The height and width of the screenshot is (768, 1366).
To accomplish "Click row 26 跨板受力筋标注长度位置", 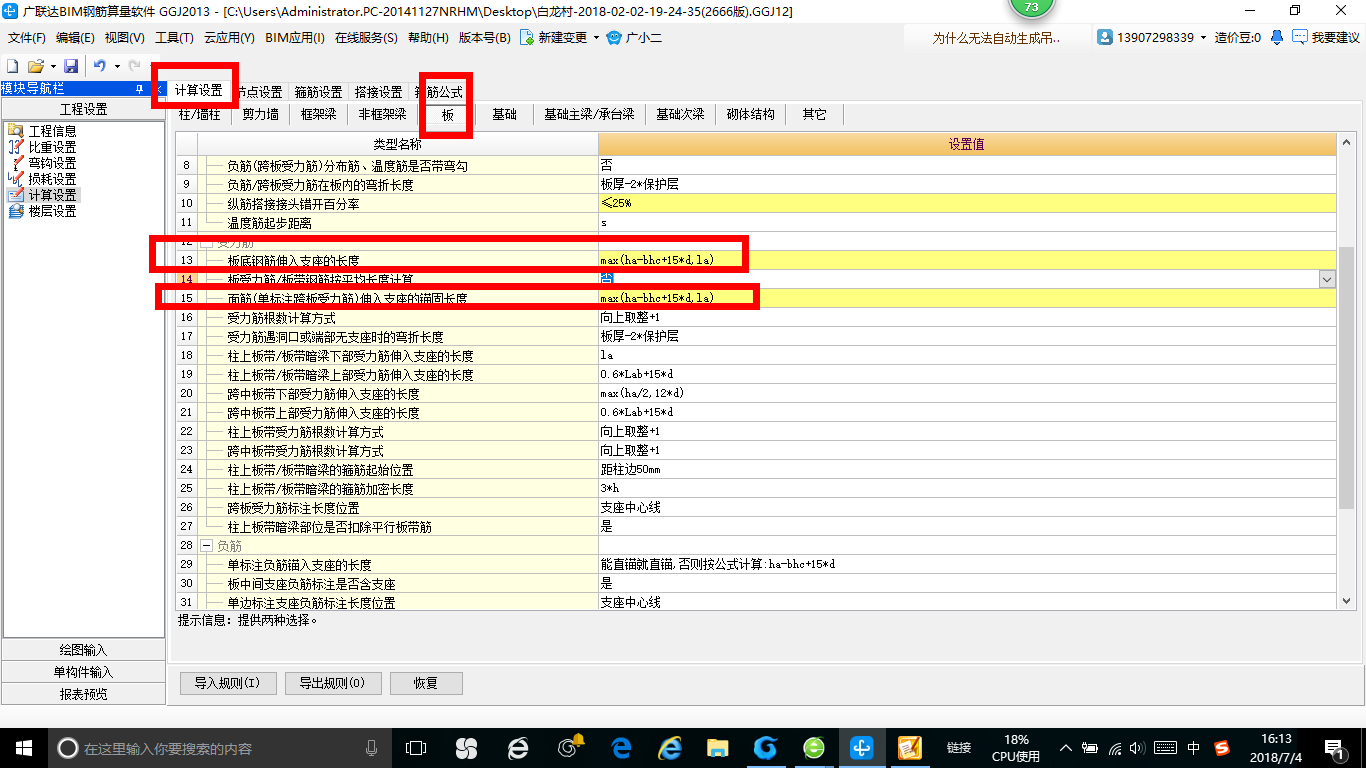I will pyautogui.click(x=397, y=507).
